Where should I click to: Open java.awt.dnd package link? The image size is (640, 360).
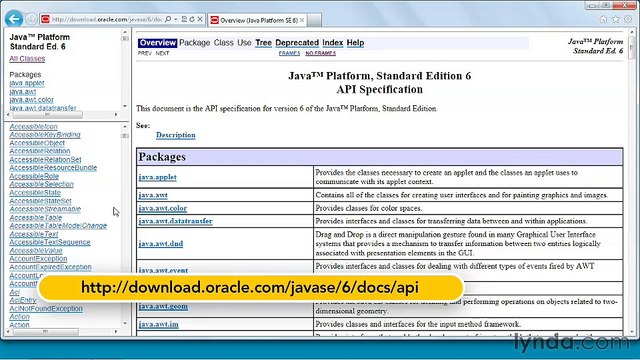pos(161,244)
